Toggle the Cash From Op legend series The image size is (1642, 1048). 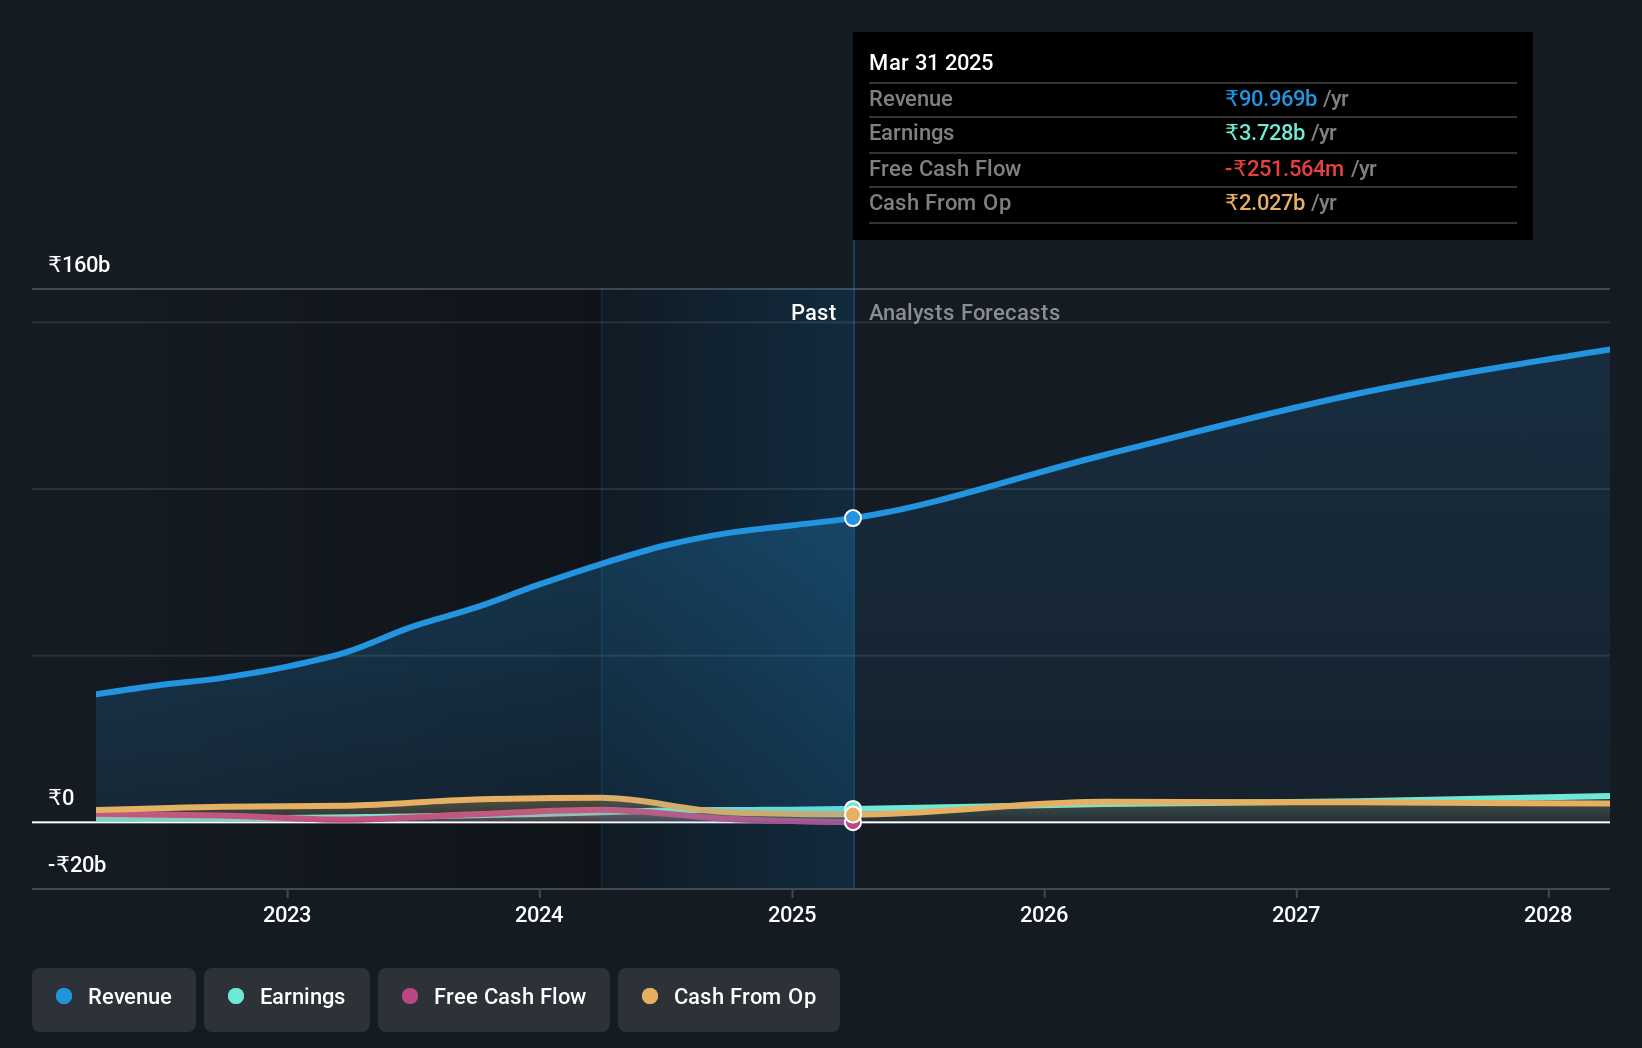click(x=729, y=999)
